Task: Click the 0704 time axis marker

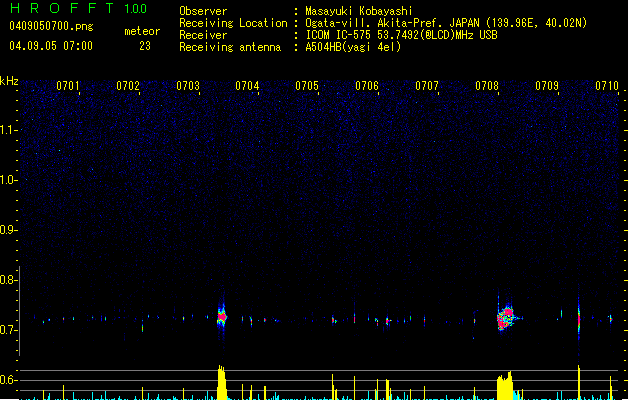Action: point(247,86)
